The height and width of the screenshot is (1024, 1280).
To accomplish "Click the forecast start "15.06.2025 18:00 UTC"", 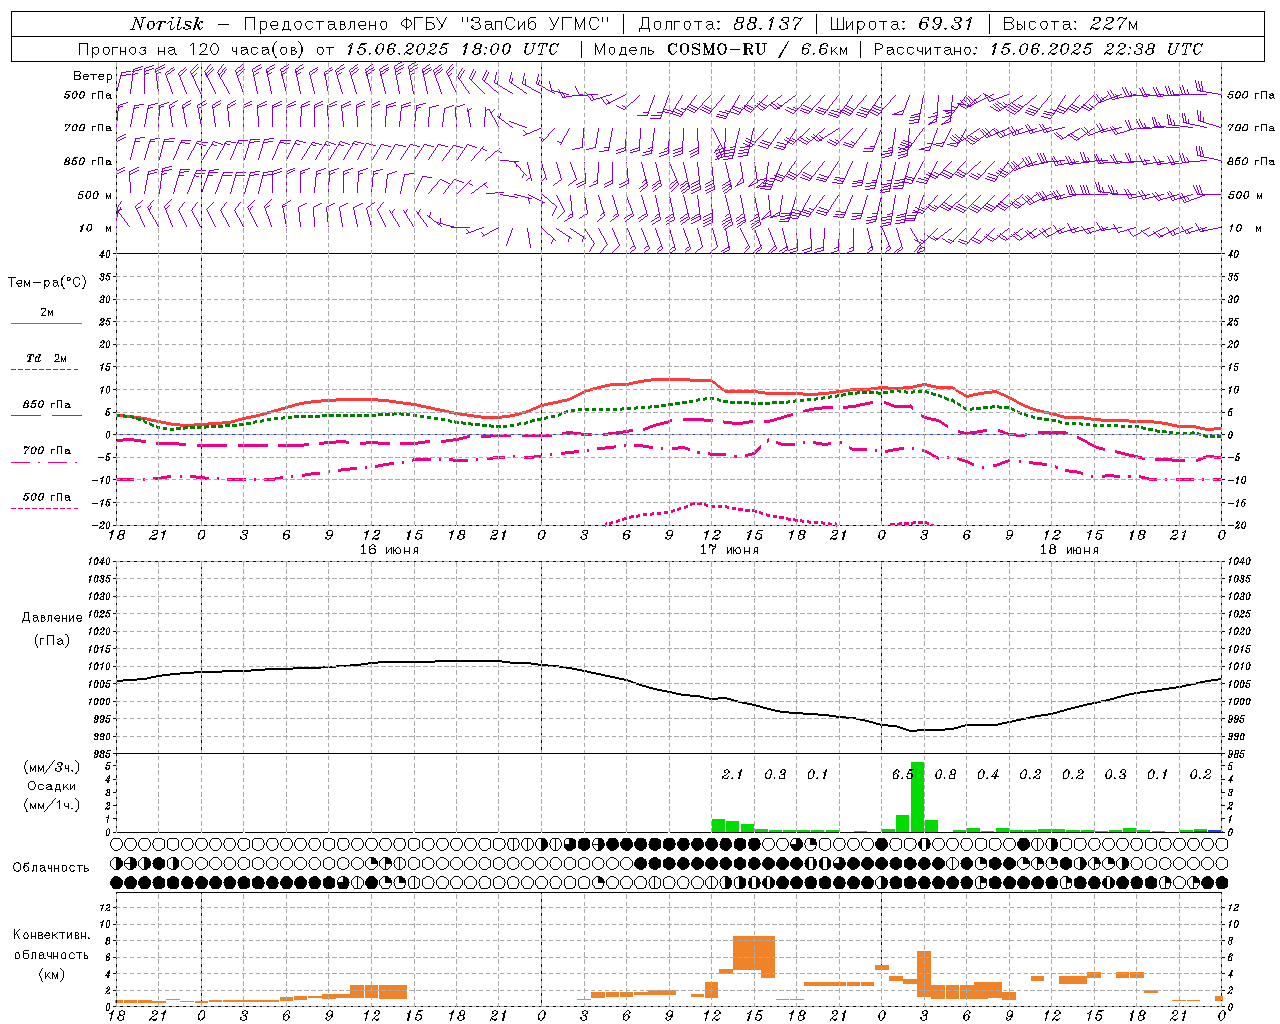I will coord(451,49).
